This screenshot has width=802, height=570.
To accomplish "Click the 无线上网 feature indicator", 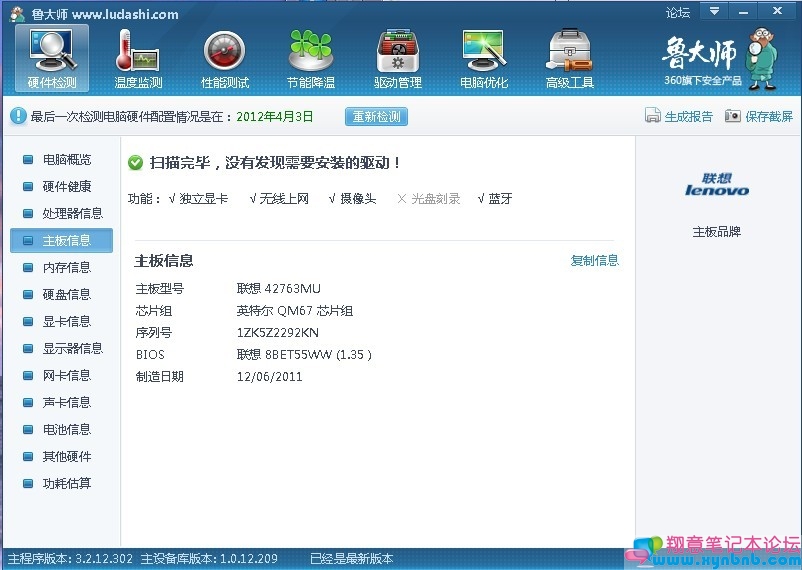I will (279, 199).
